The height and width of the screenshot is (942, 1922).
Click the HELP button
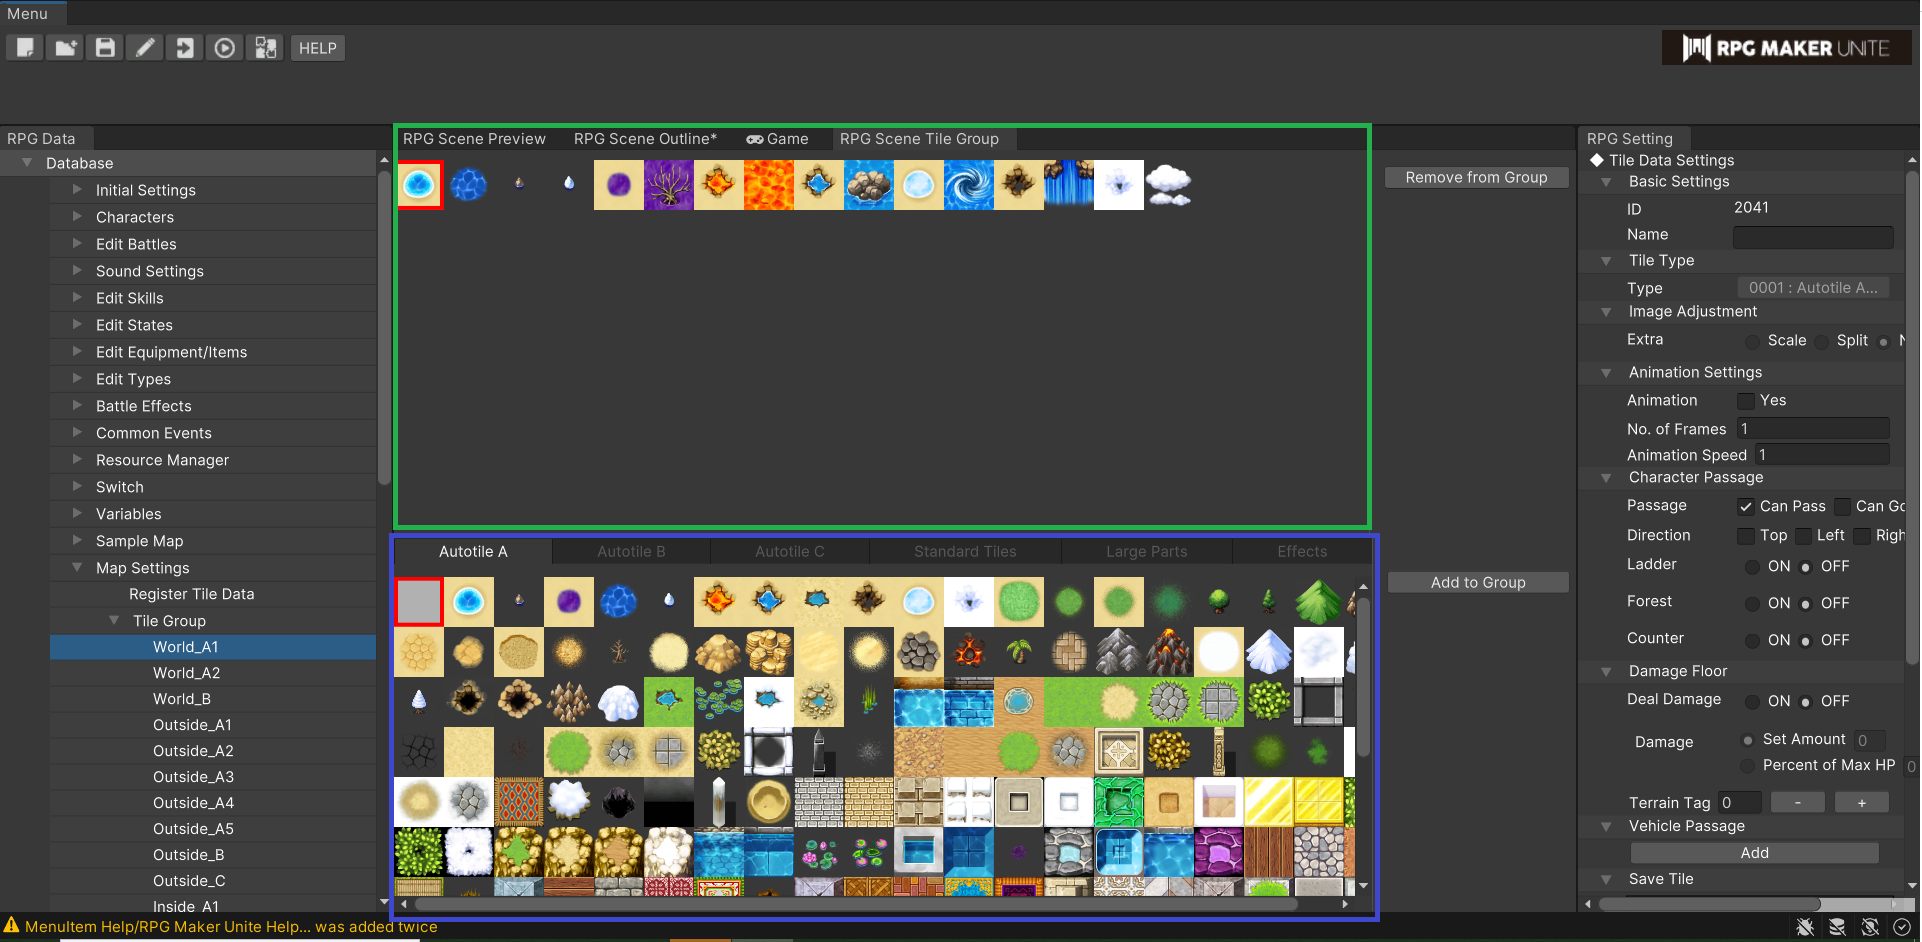tap(317, 48)
